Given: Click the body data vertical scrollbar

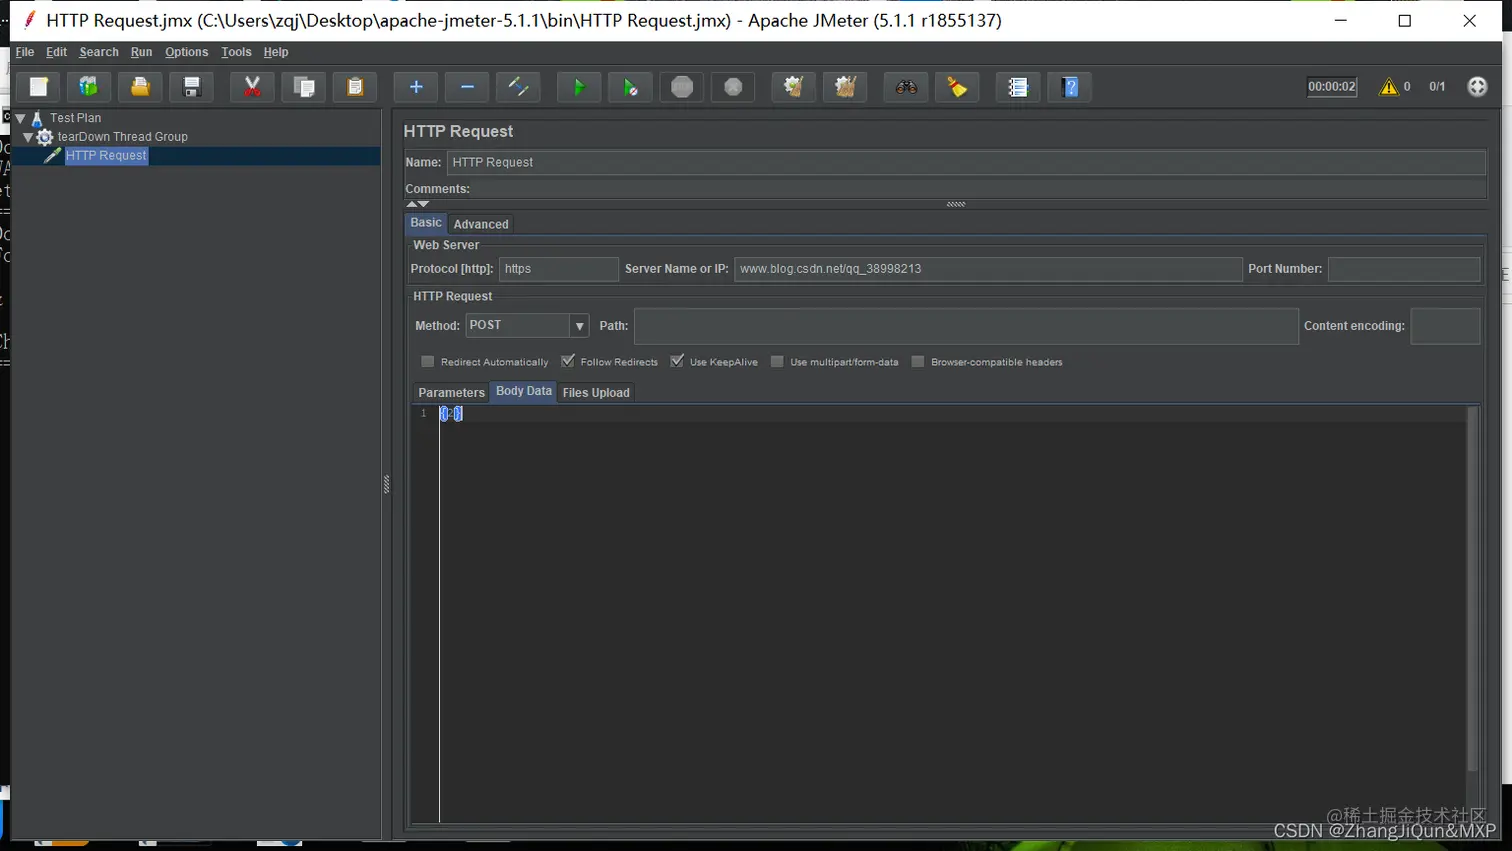Looking at the screenshot, I should (x=1472, y=590).
